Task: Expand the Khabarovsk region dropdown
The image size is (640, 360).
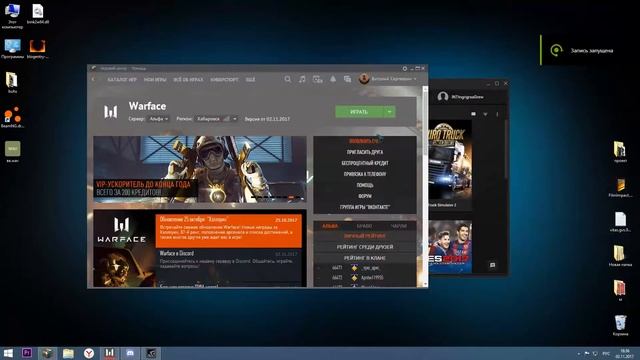Action: pyautogui.click(x=217, y=119)
